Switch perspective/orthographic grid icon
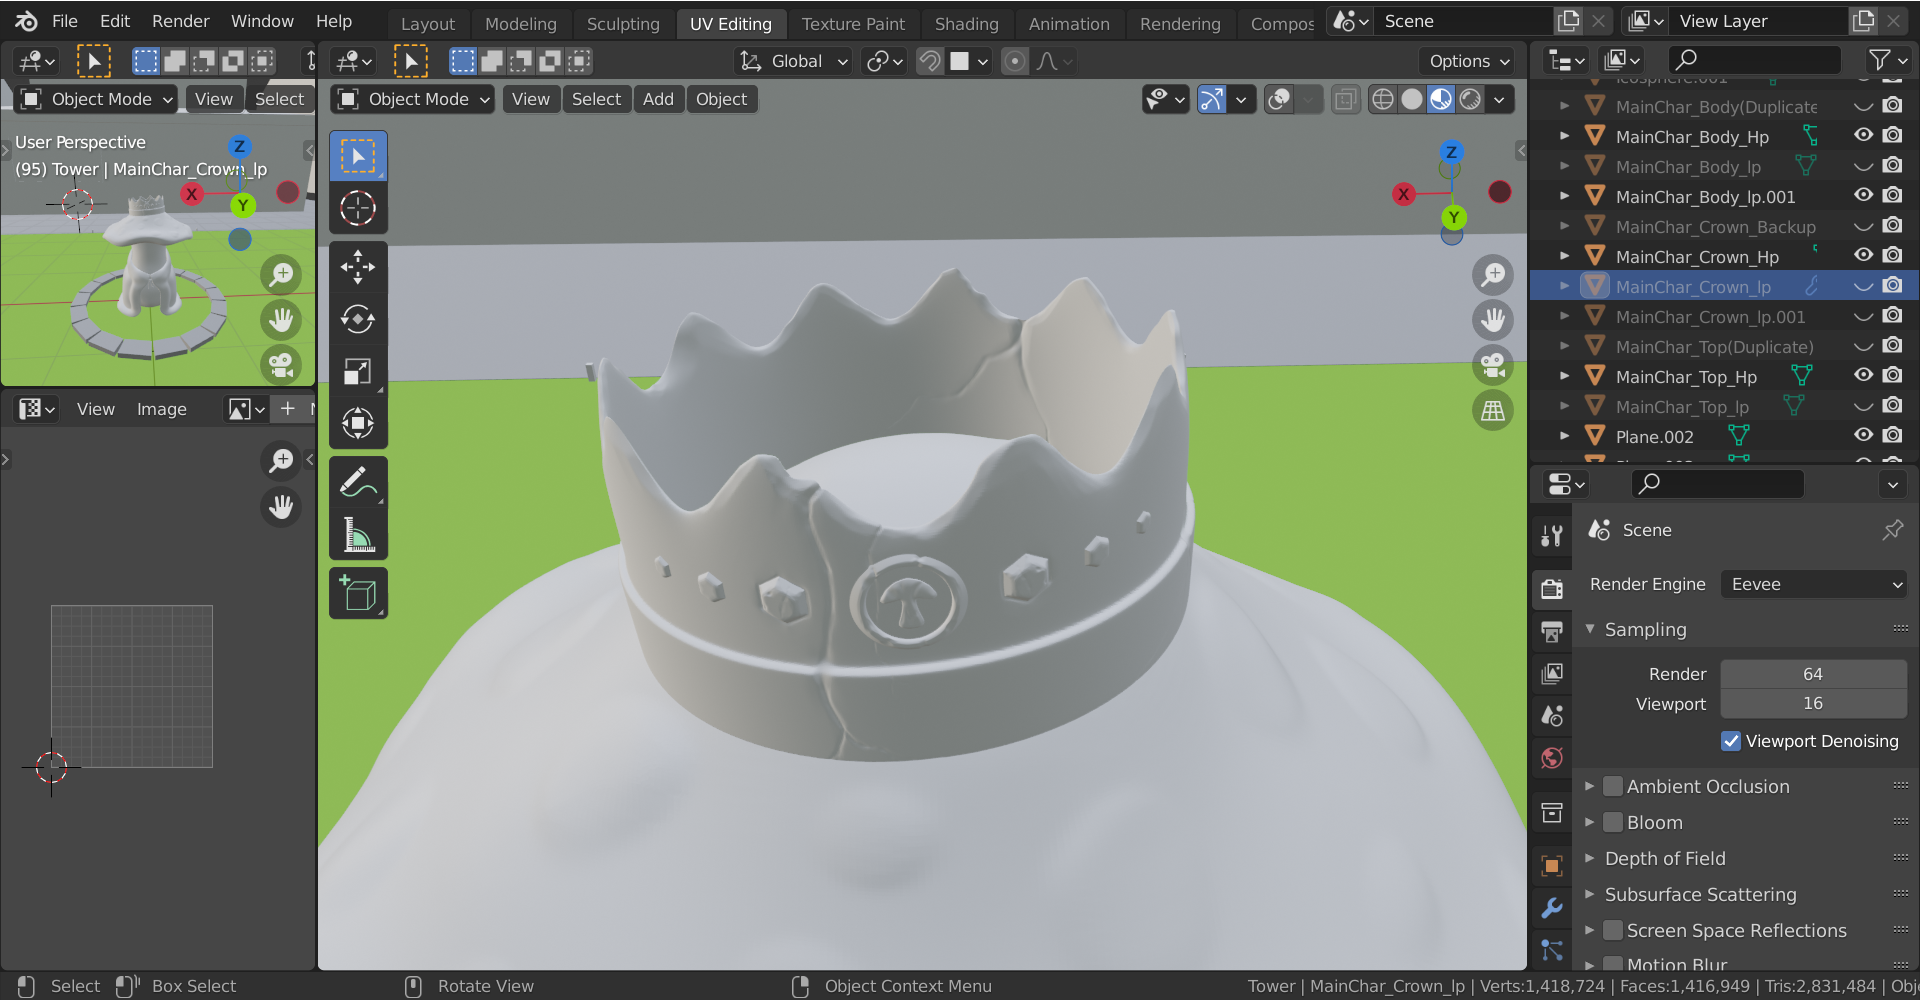1920x1000 pixels. coord(1493,410)
